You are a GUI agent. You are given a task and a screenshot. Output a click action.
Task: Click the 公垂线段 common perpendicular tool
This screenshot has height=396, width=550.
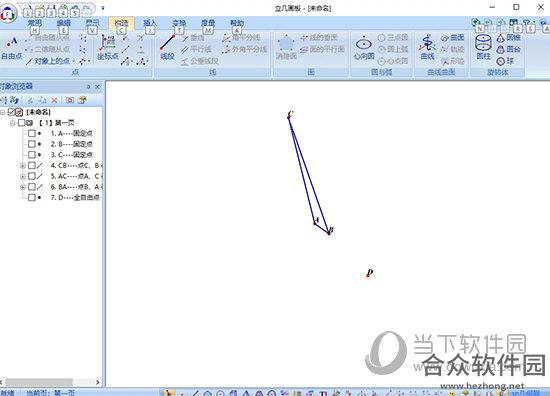[199, 61]
